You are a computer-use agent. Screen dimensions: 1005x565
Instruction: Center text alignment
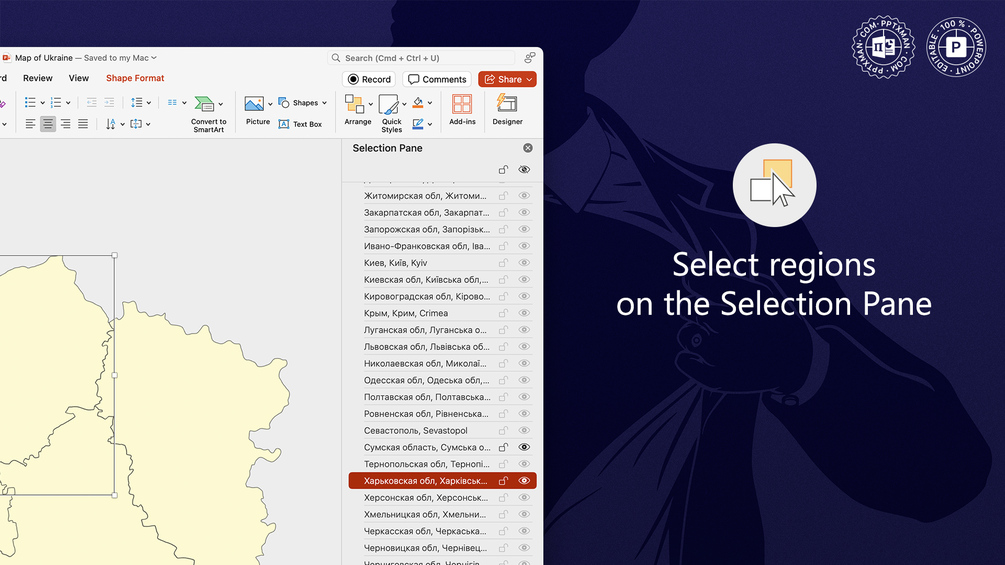click(x=48, y=124)
